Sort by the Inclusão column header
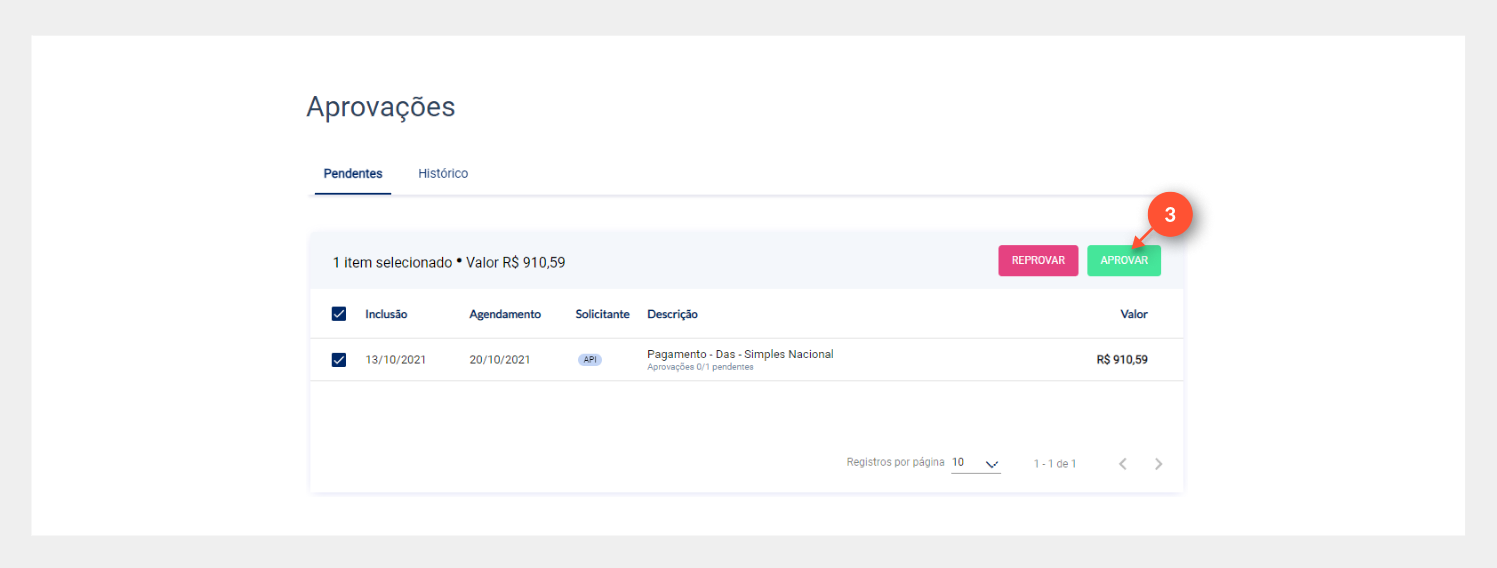This screenshot has width=1497, height=568. click(386, 314)
